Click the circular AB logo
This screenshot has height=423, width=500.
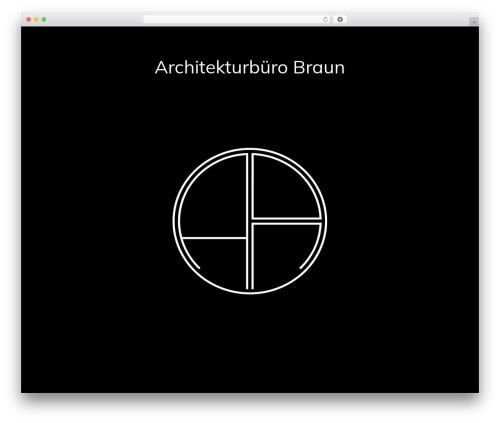250,221
